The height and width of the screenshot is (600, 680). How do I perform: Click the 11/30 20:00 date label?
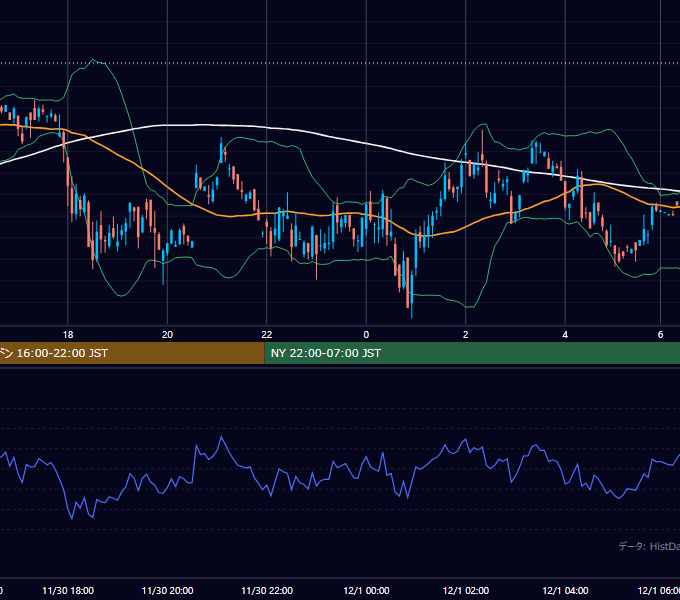coord(167,591)
